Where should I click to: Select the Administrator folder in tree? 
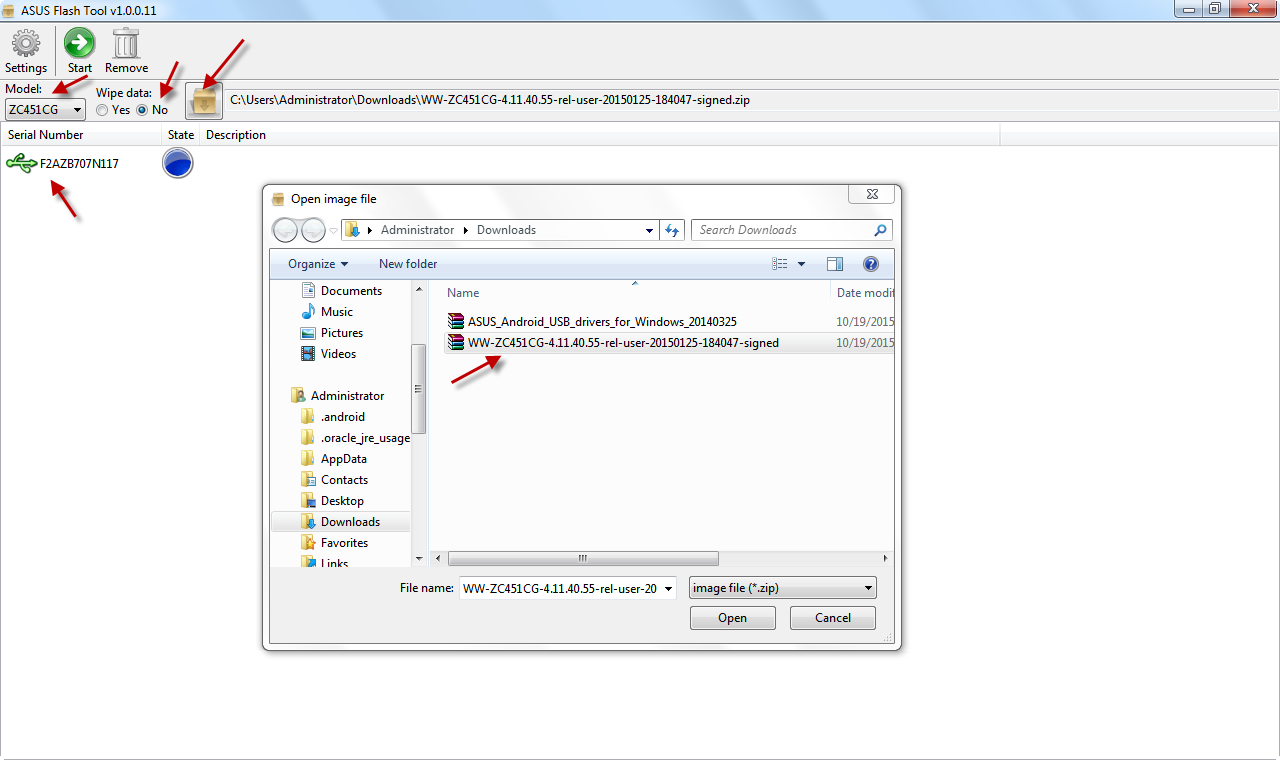(338, 396)
